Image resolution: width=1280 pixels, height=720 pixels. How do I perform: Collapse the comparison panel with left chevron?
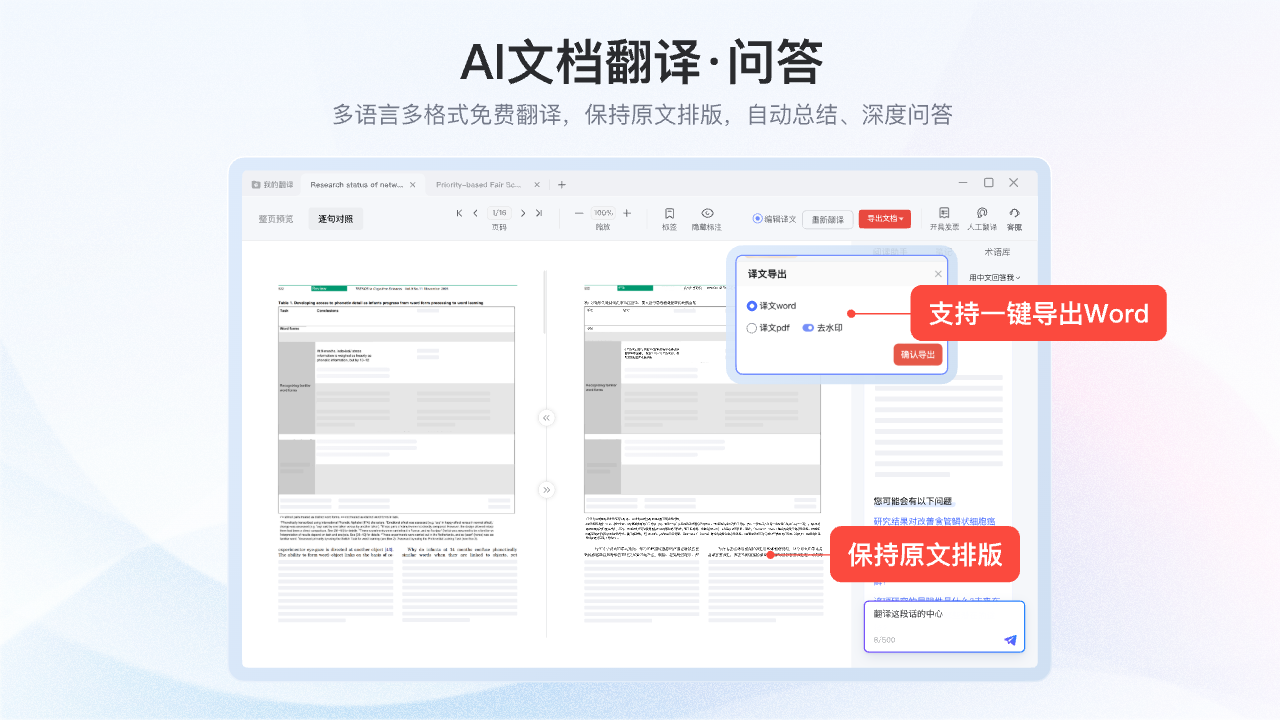pyautogui.click(x=546, y=417)
